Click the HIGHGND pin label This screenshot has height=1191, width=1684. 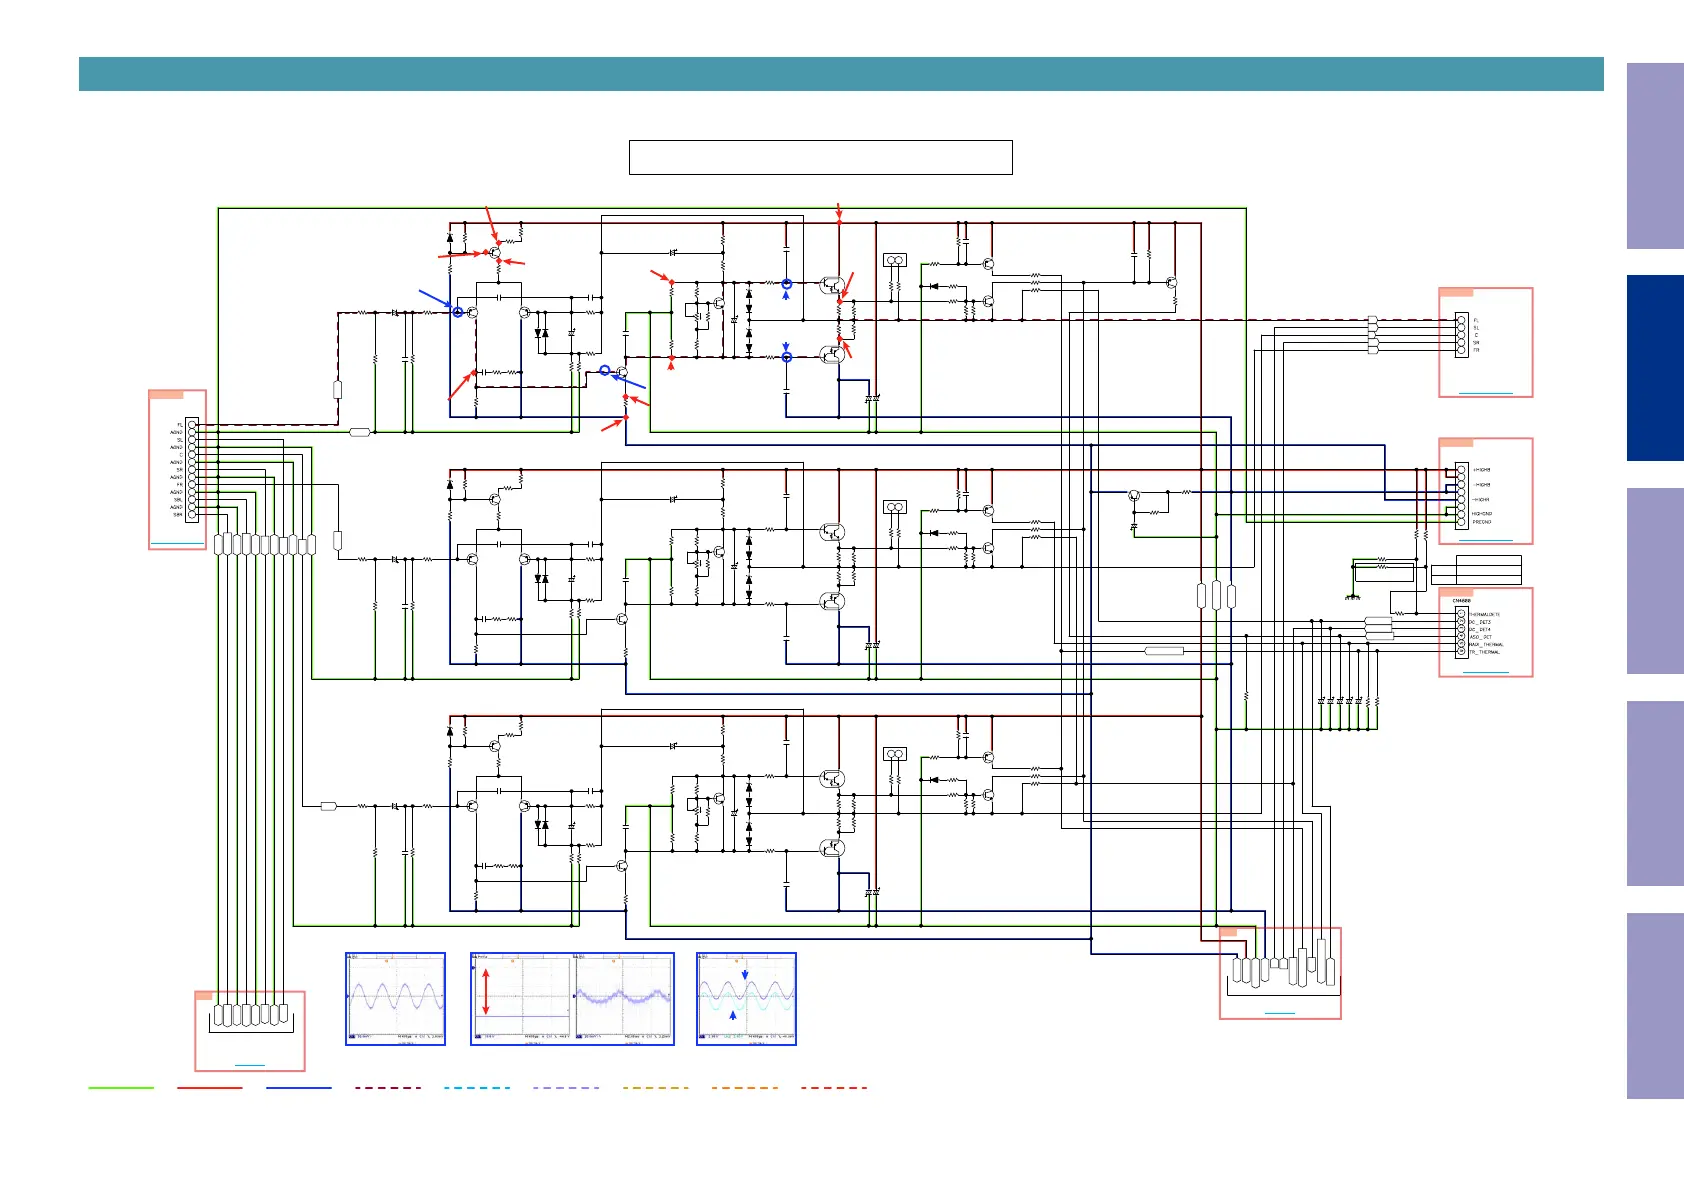tap(1482, 514)
